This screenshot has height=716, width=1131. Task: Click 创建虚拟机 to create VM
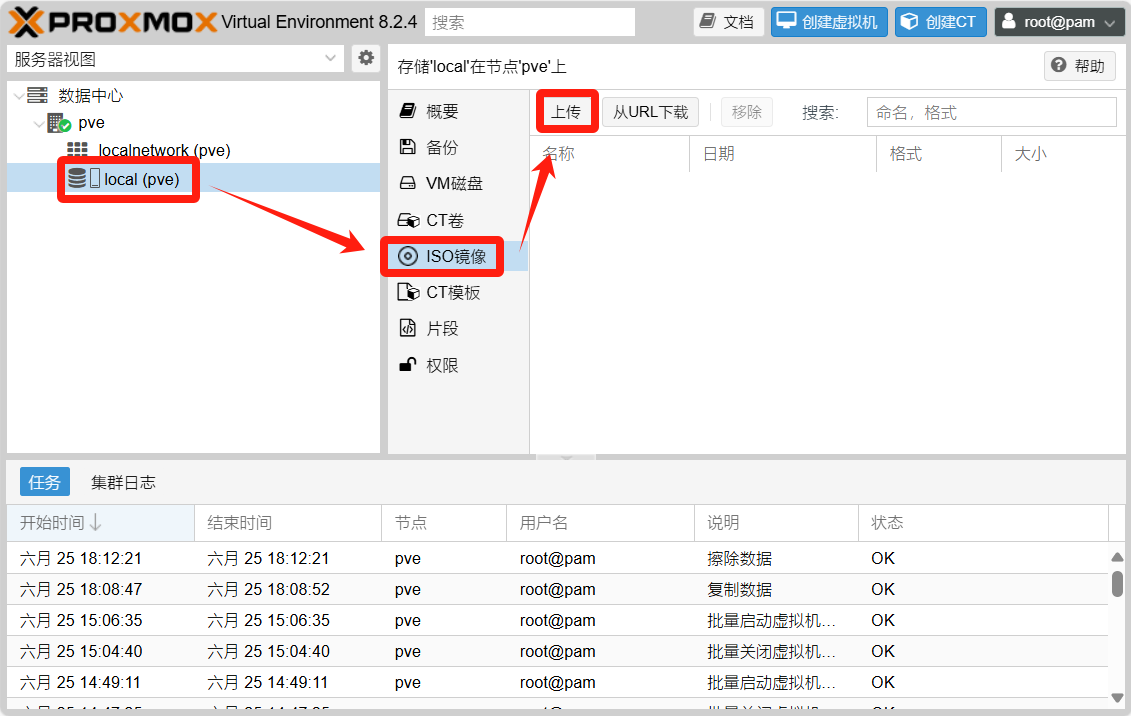click(x=829, y=22)
